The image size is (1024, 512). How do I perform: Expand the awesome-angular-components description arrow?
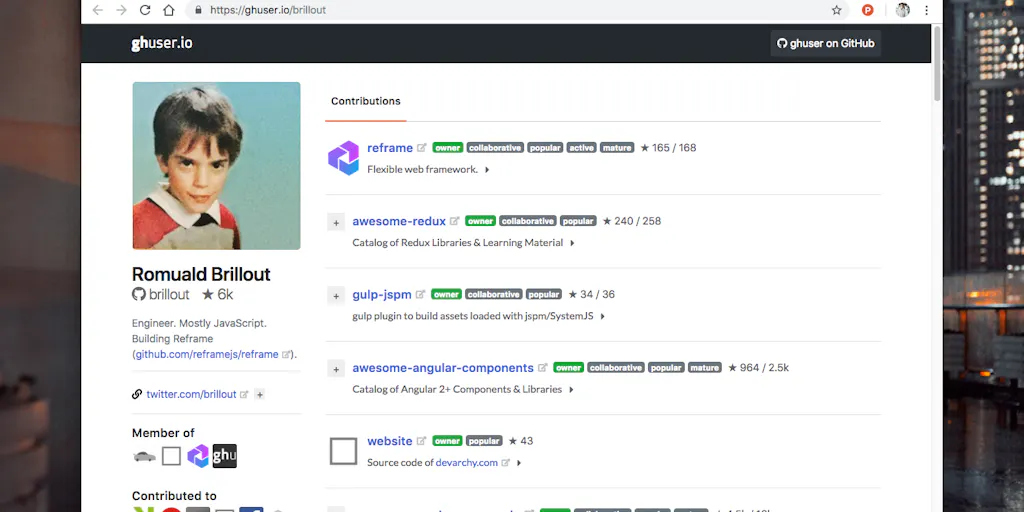[571, 390]
